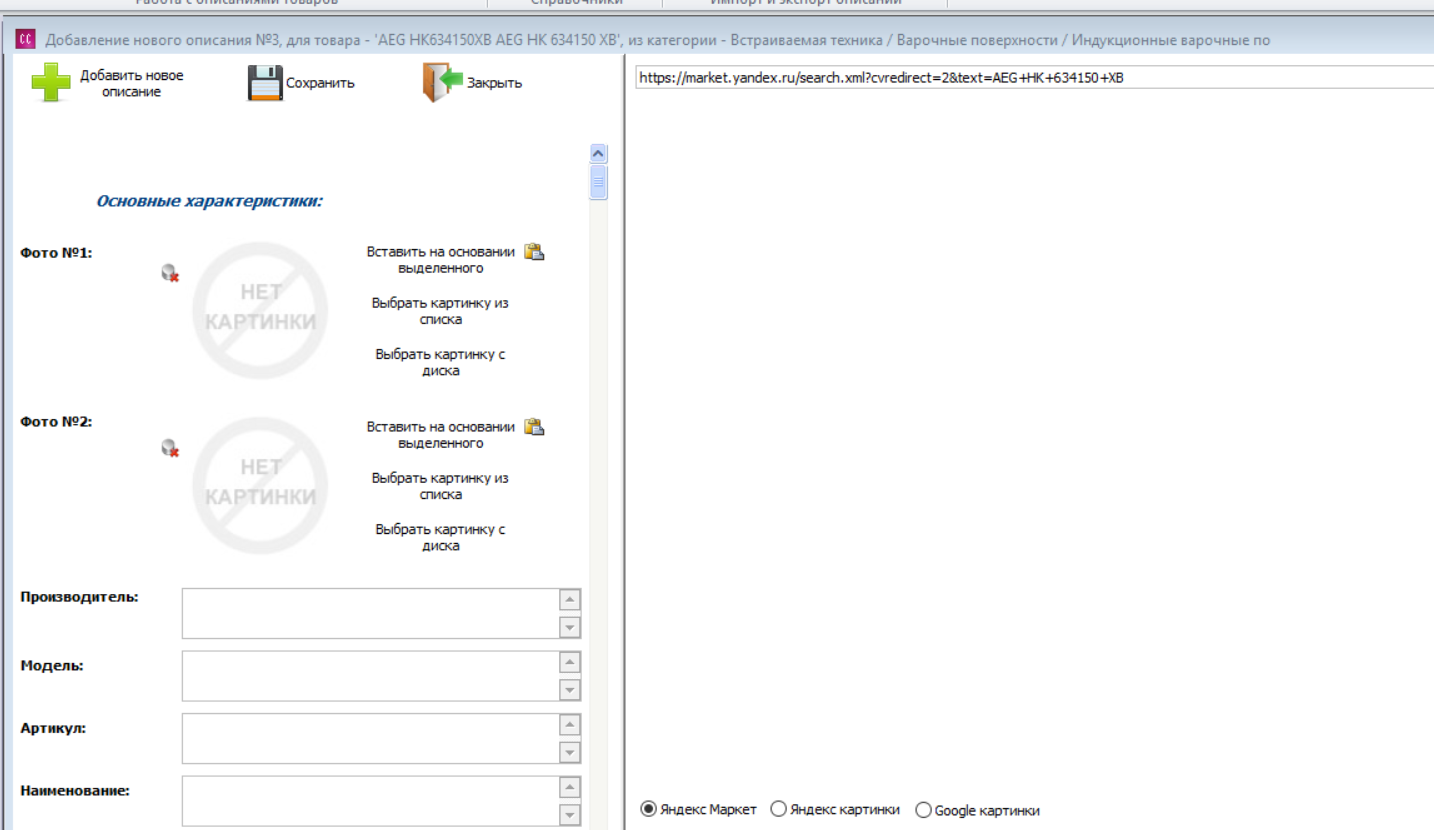Screen dimensions: 1434x830
Task: Click into the Наименование text field
Action: click(369, 801)
